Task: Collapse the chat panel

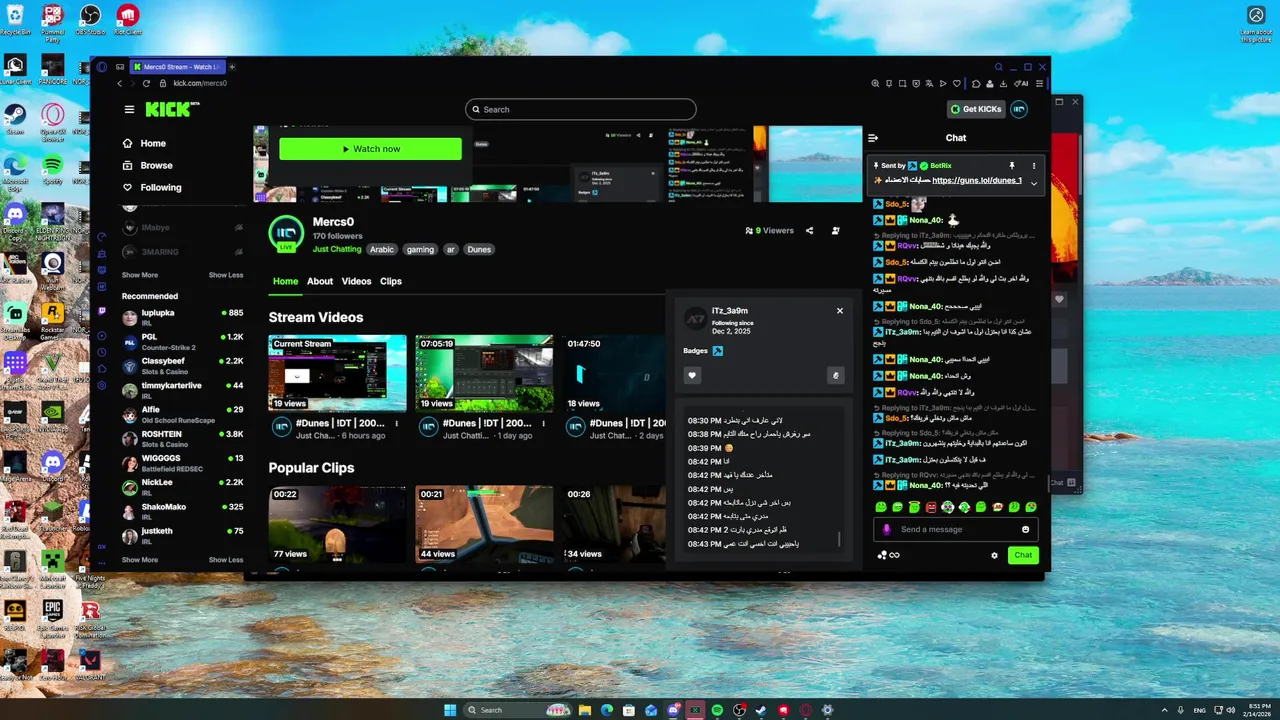Action: point(873,138)
